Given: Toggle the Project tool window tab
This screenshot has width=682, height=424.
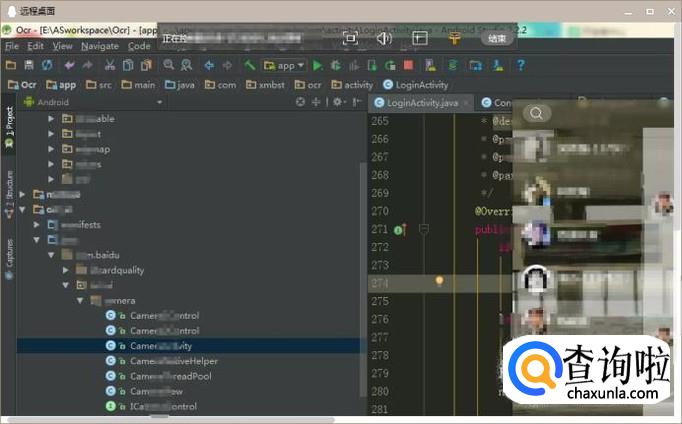Looking at the screenshot, I should tap(9, 127).
